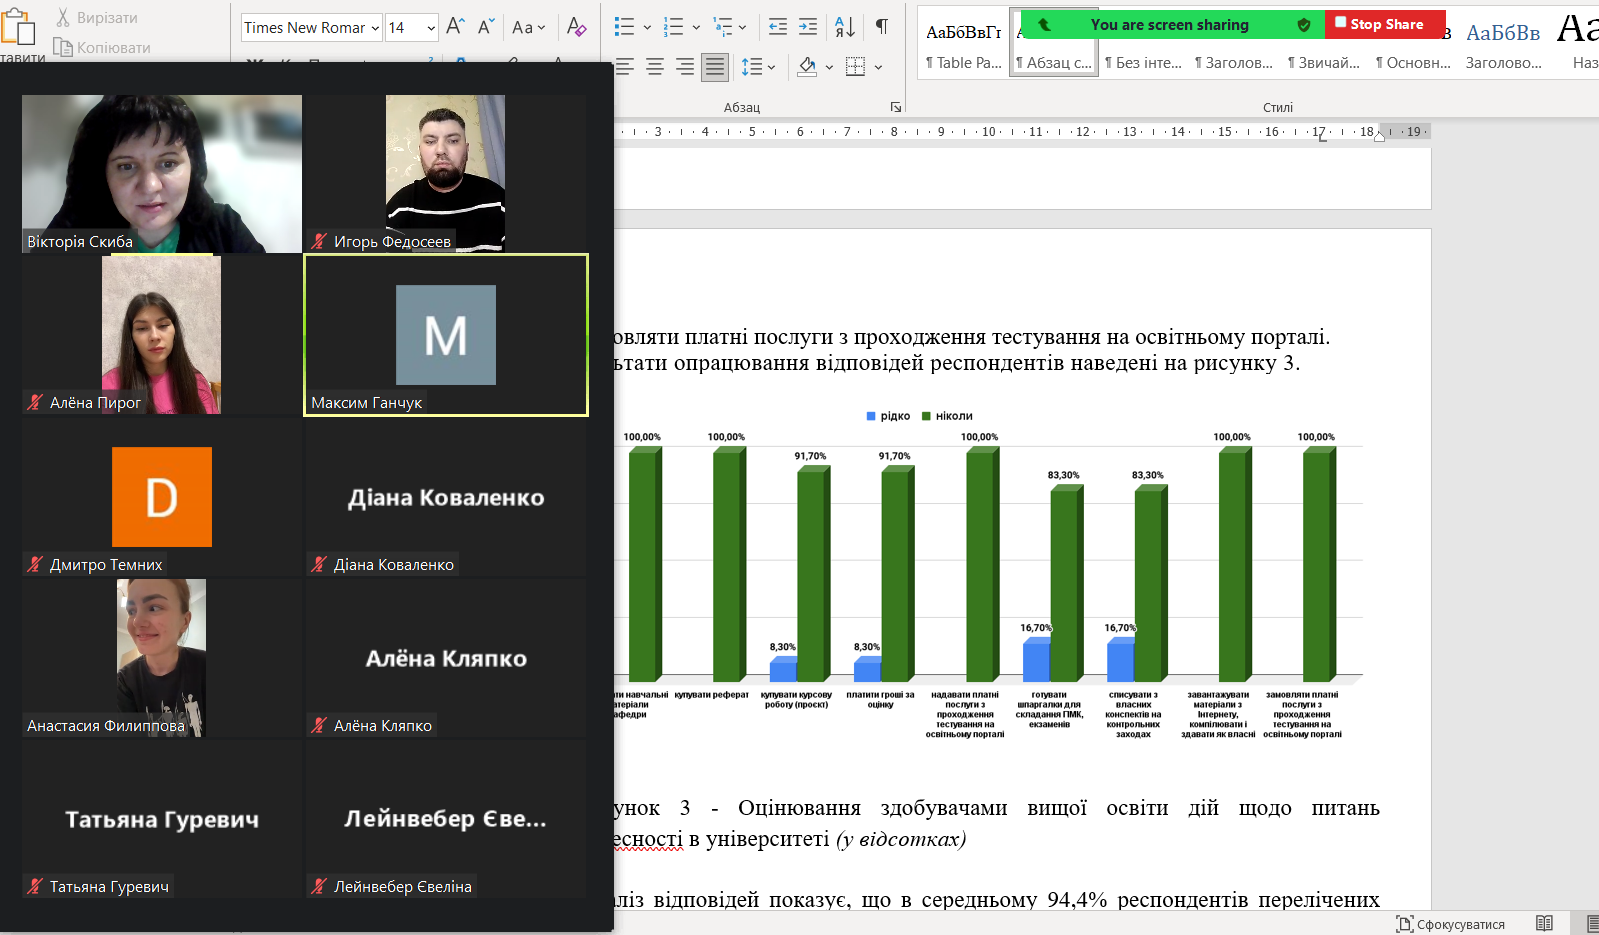Click the Sort A-Z icon
This screenshot has height=935, width=1599.
tap(844, 27)
